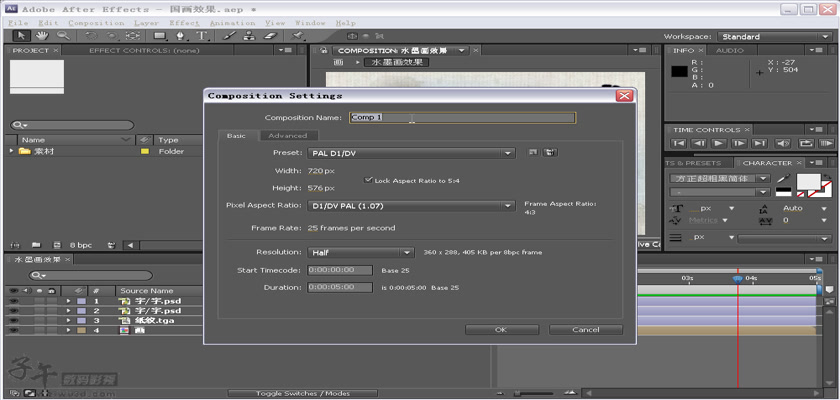
Task: Click delete preset icon beside Preset dropdown
Action: click(x=550, y=153)
